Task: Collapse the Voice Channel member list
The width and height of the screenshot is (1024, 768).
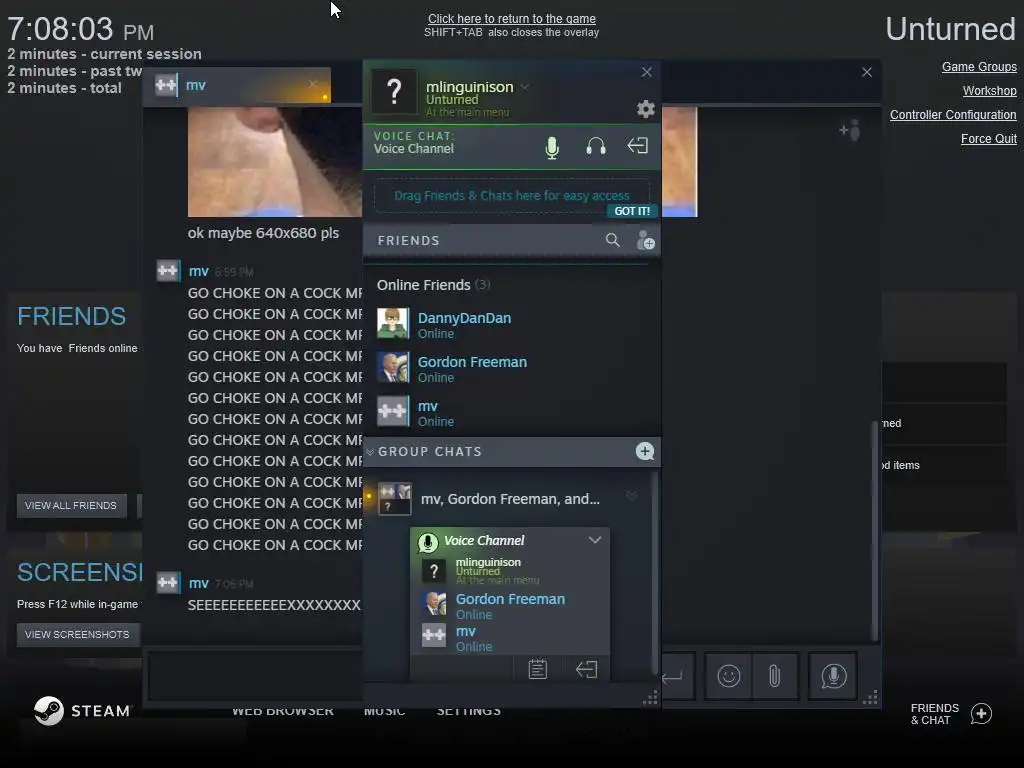Action: 594,540
